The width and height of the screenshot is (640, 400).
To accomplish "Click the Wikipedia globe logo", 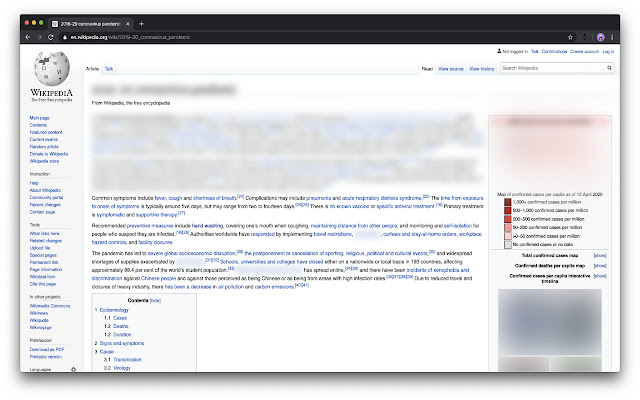I will coord(50,69).
